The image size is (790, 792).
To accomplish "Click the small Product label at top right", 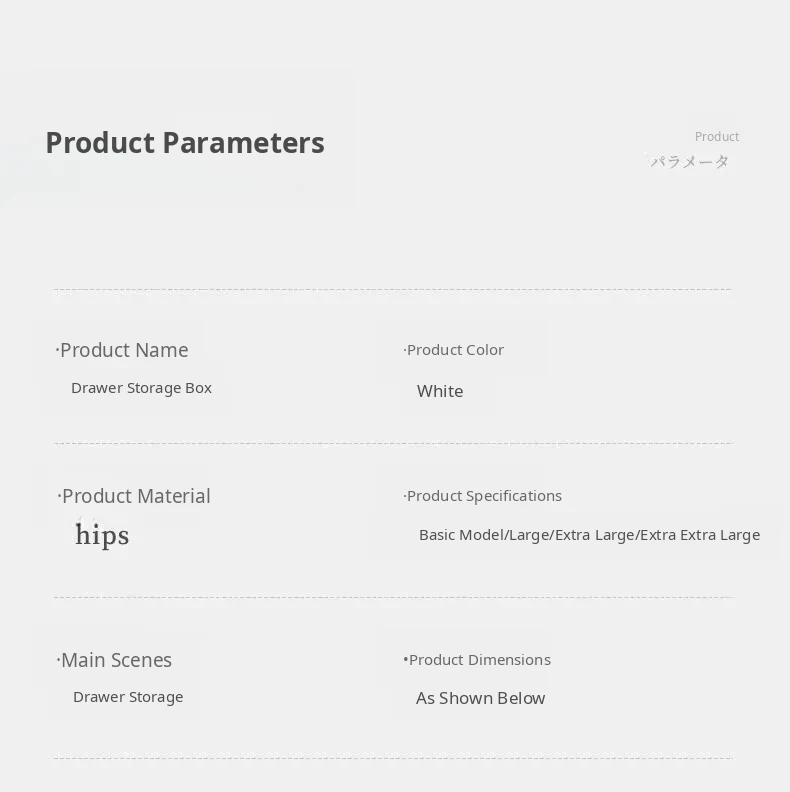I will pos(717,137).
